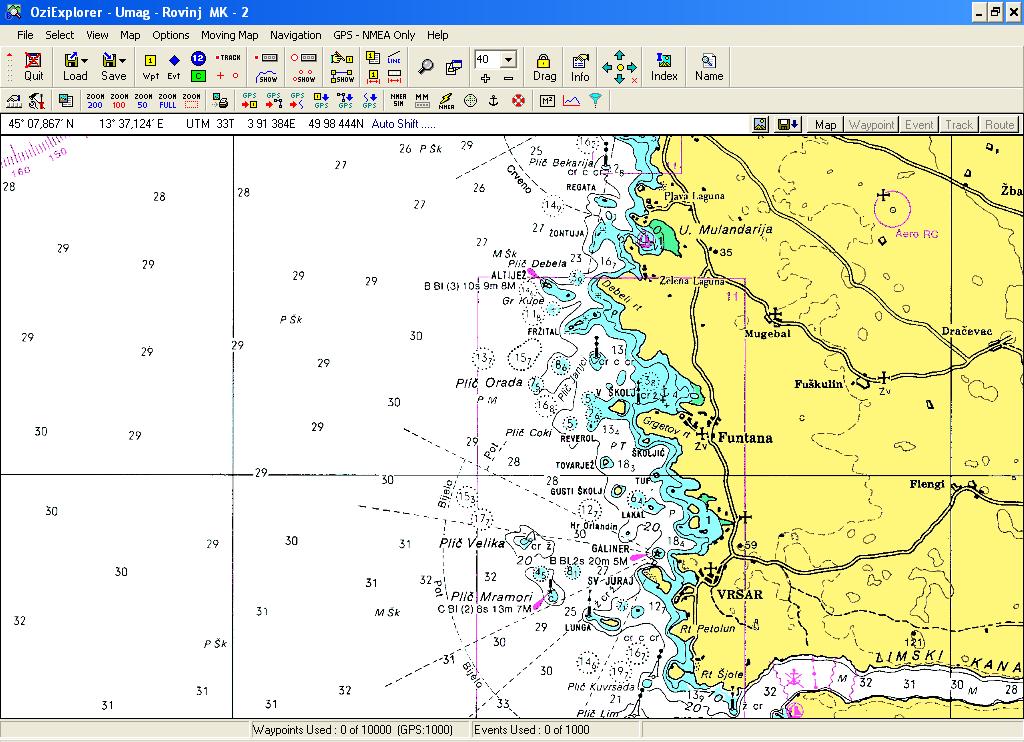Open the Moving Map menu
The image size is (1024, 742).
(x=229, y=35)
